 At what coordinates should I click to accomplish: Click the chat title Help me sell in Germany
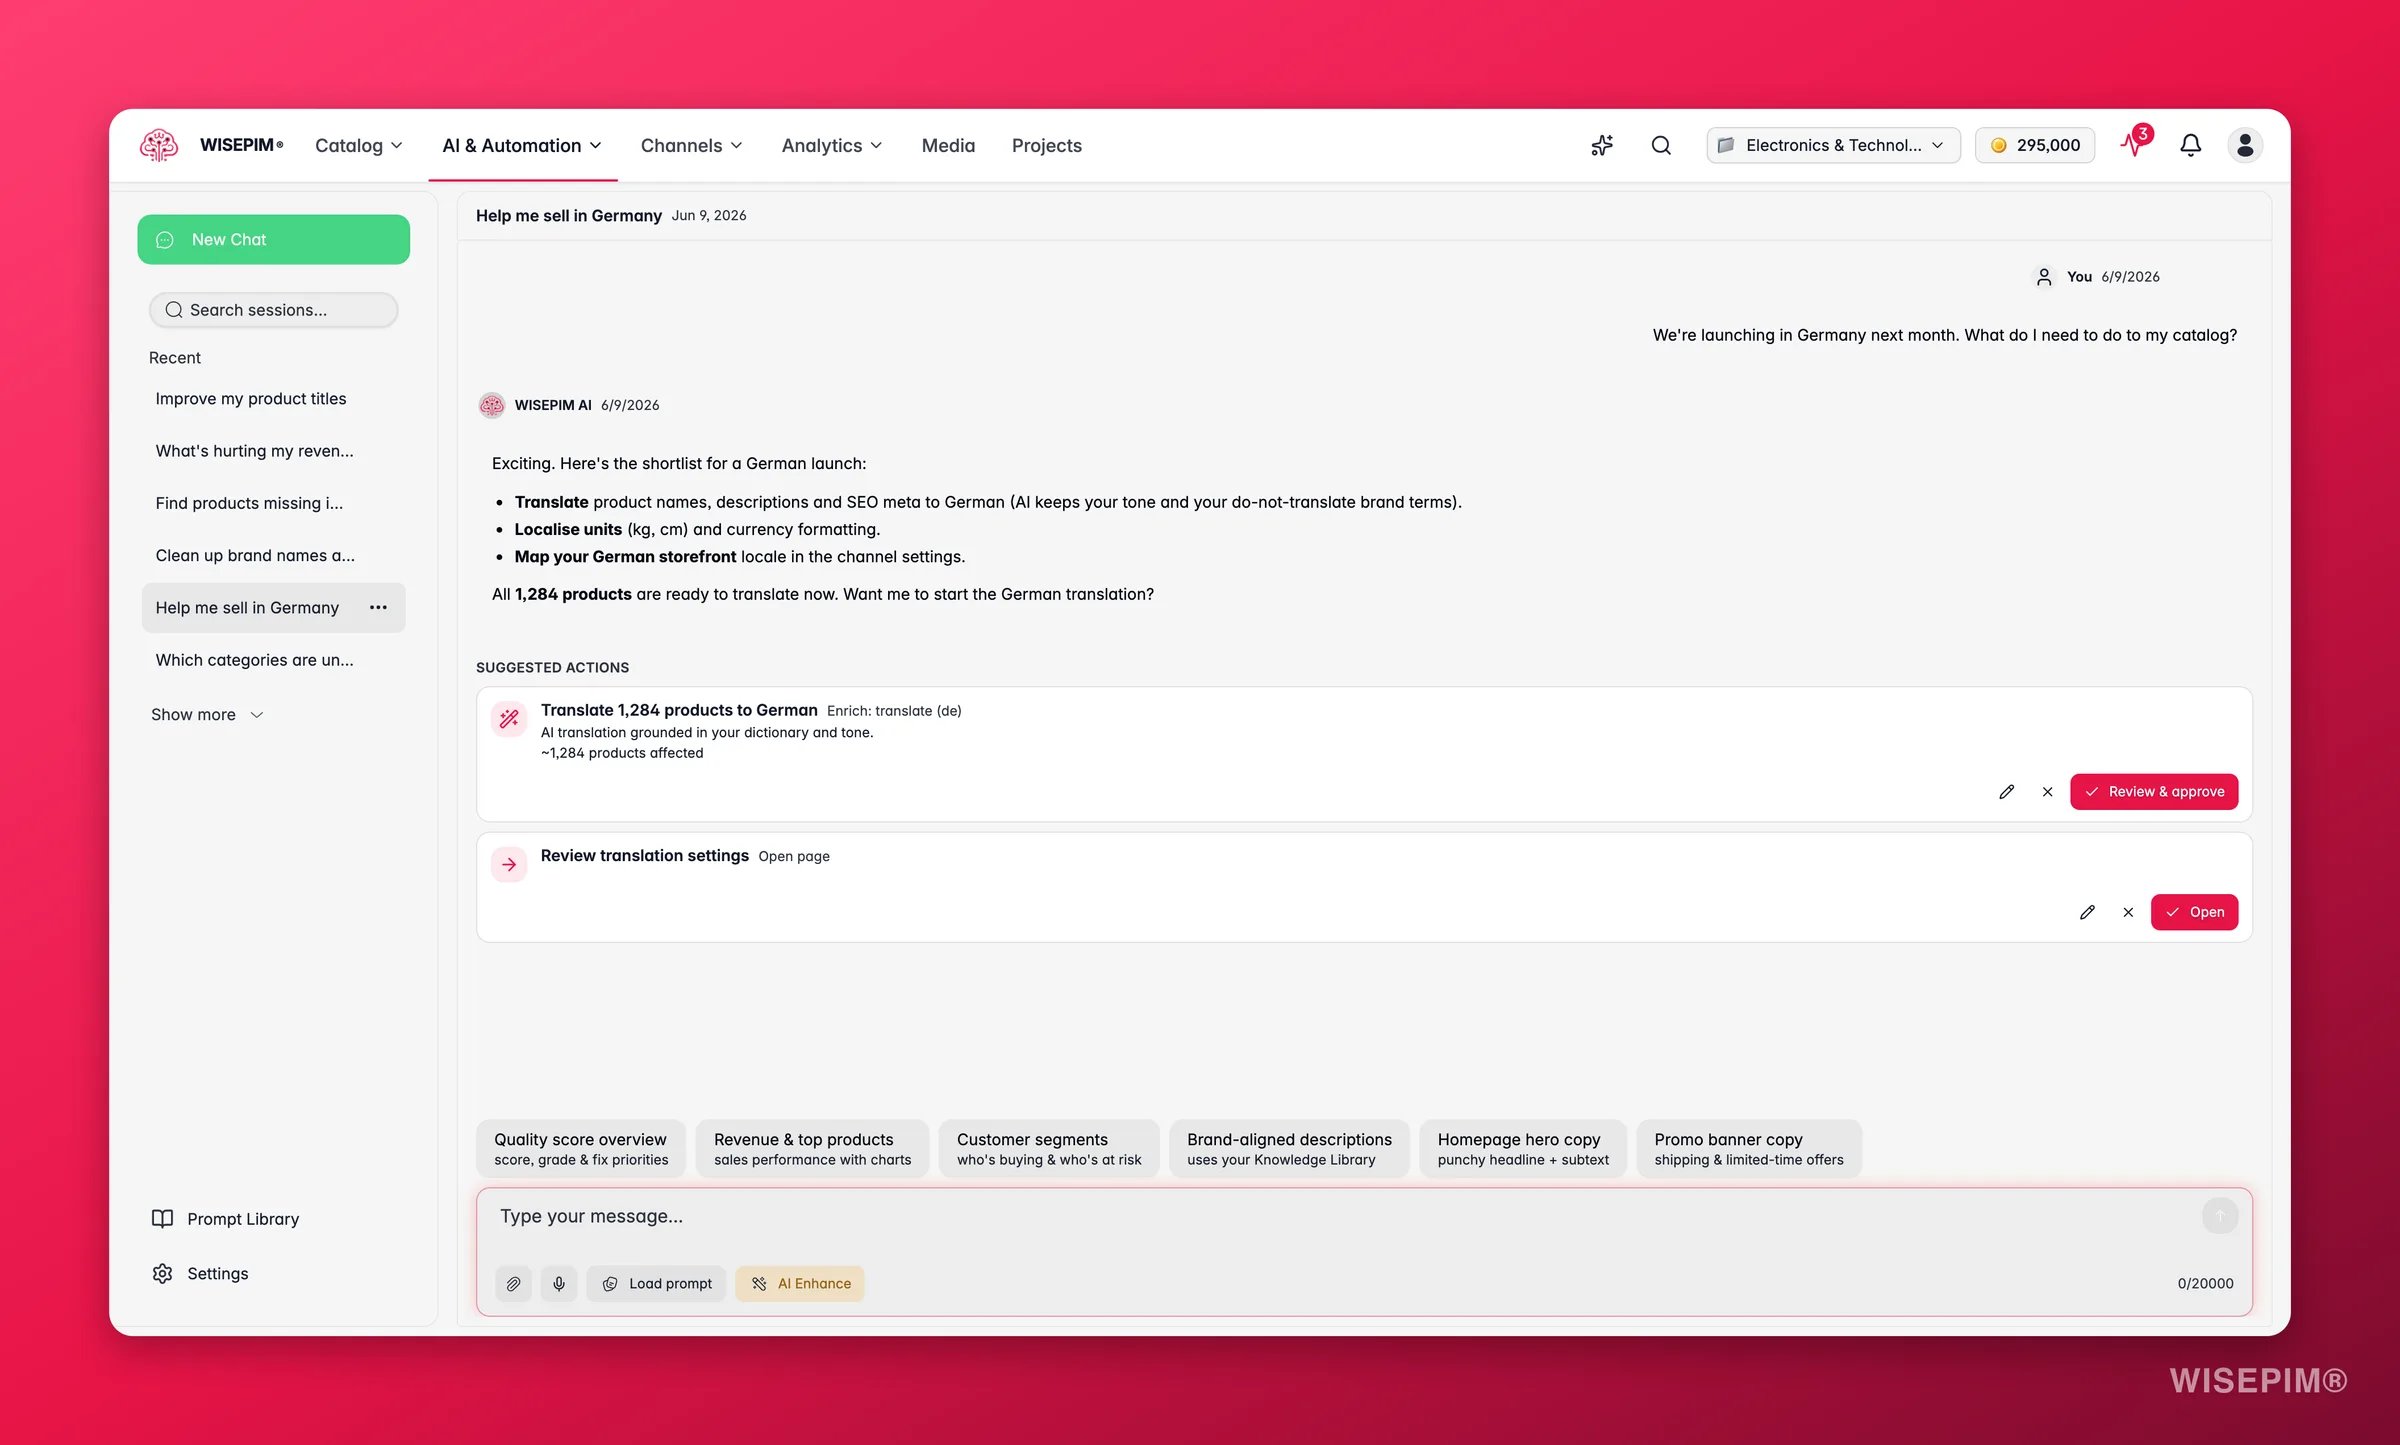568,215
